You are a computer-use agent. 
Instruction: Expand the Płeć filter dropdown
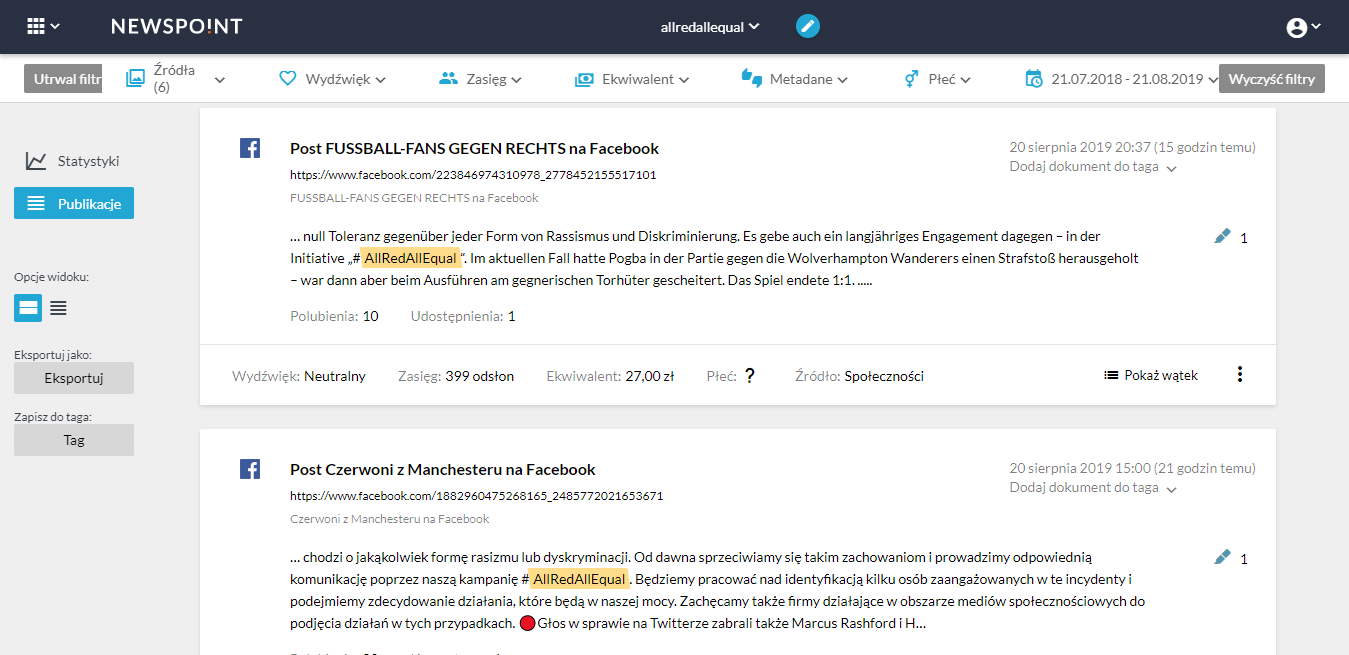(938, 79)
